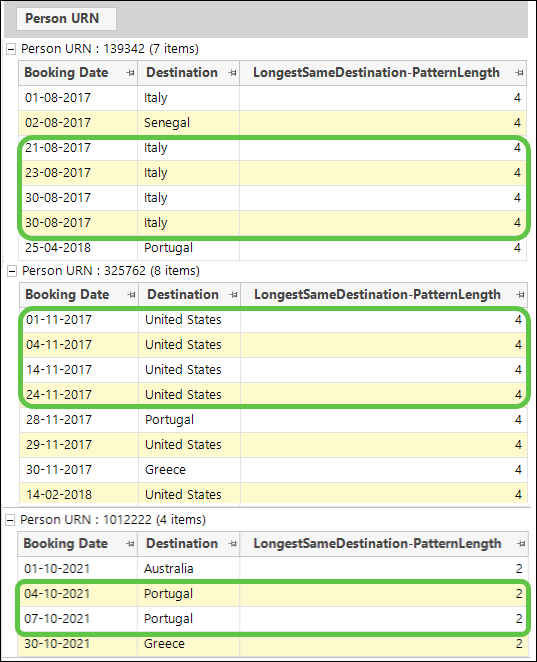Collapse Person URN 1012222 group
Image resolution: width=537 pixels, height=662 pixels.
tap(10, 520)
